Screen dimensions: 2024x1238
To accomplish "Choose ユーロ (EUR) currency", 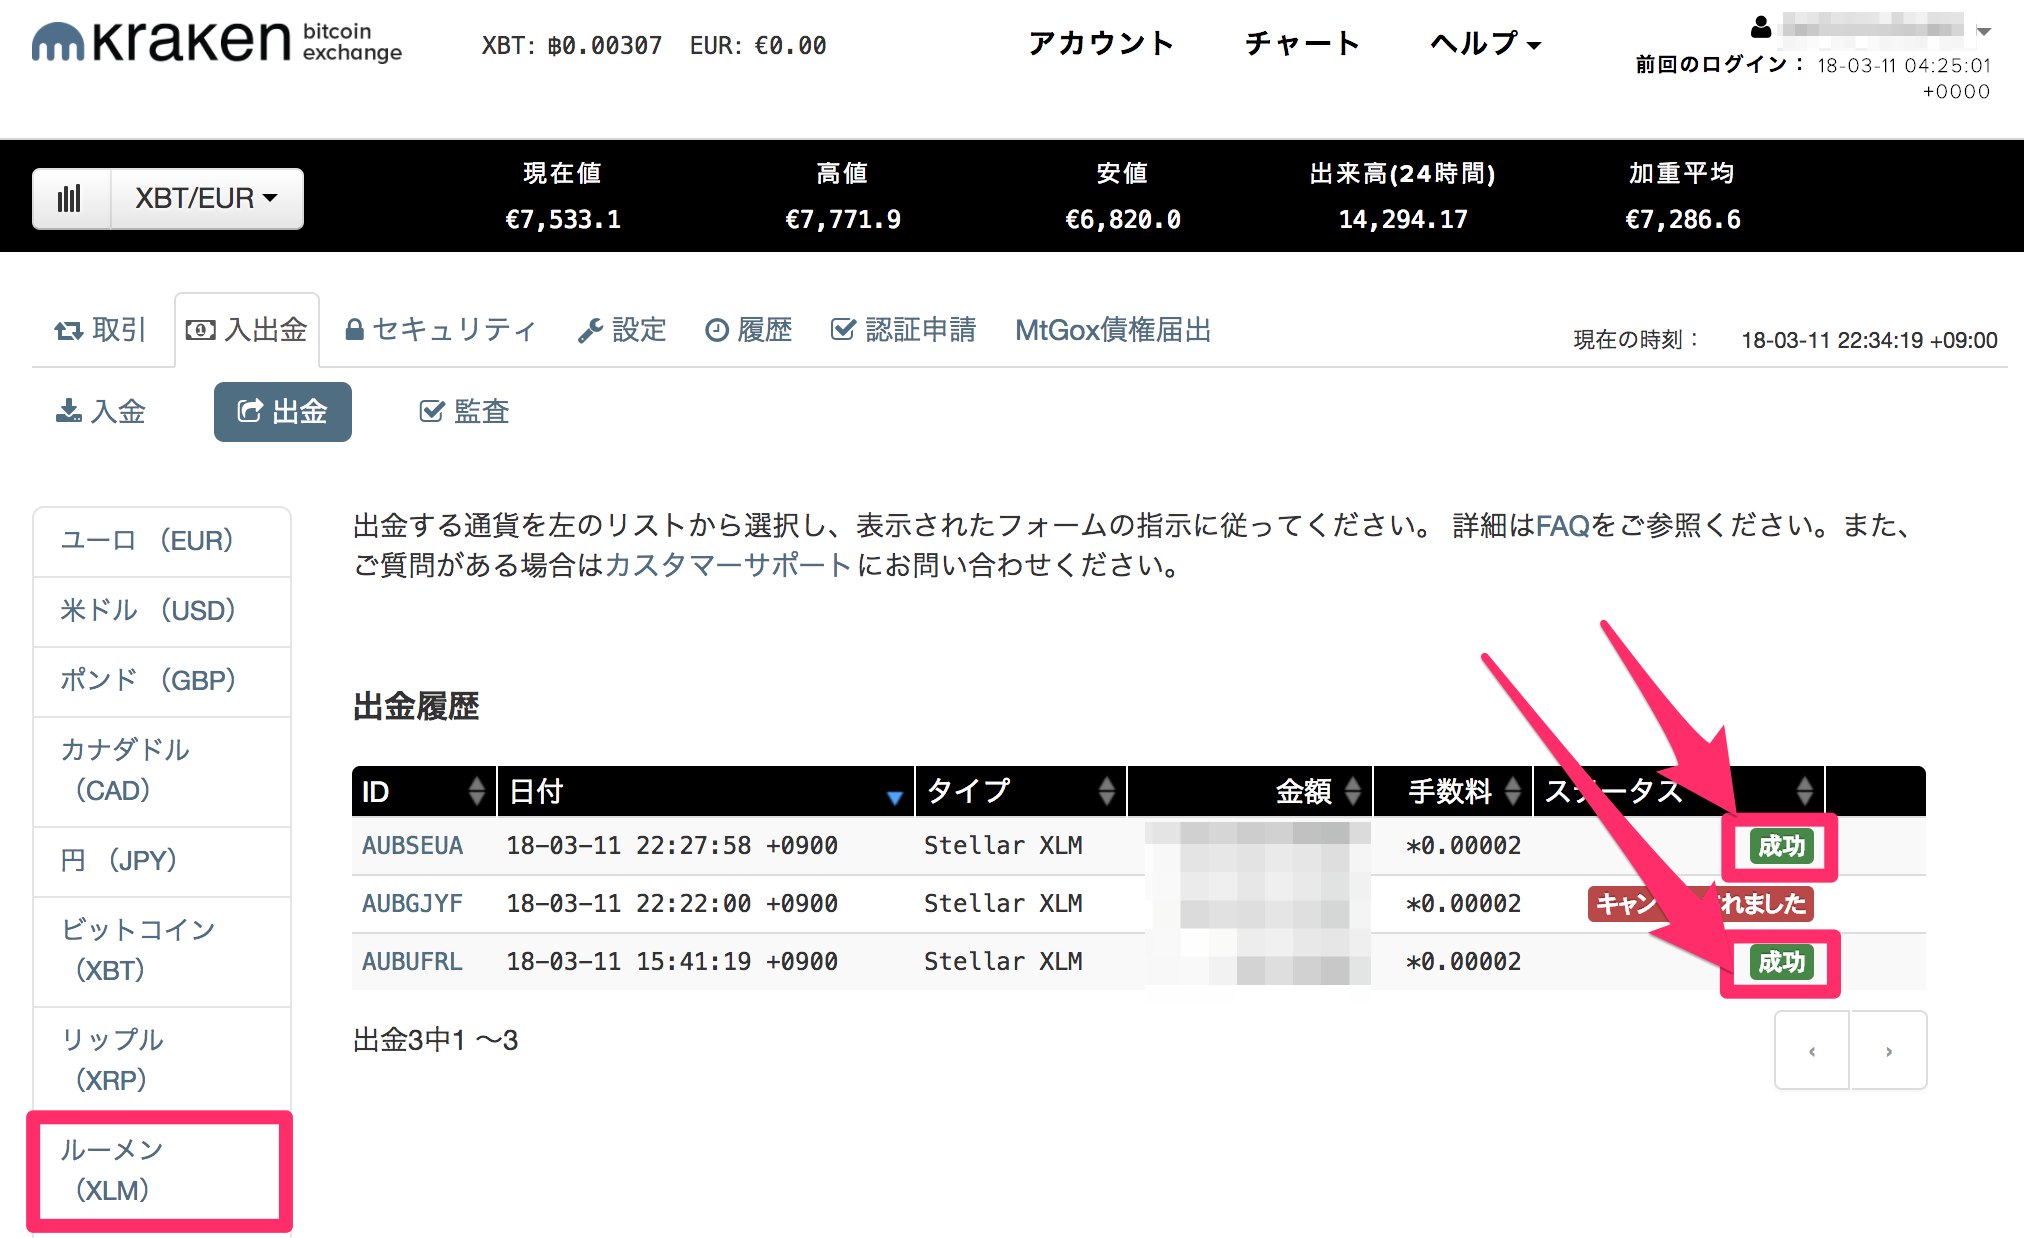I will point(162,541).
